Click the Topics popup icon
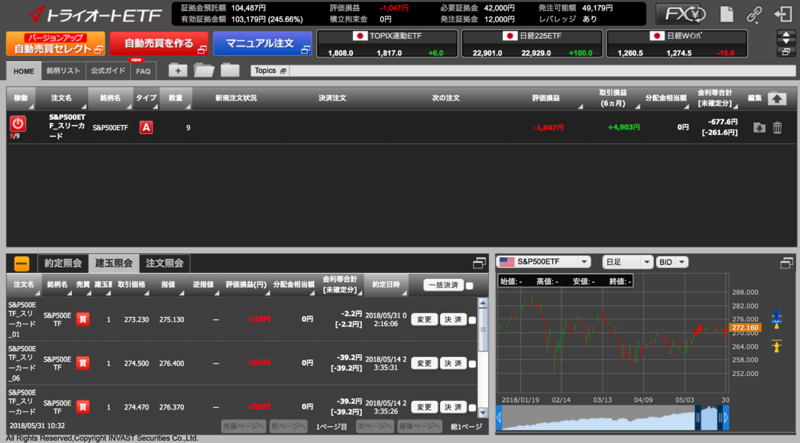This screenshot has height=443, width=800. (283, 71)
